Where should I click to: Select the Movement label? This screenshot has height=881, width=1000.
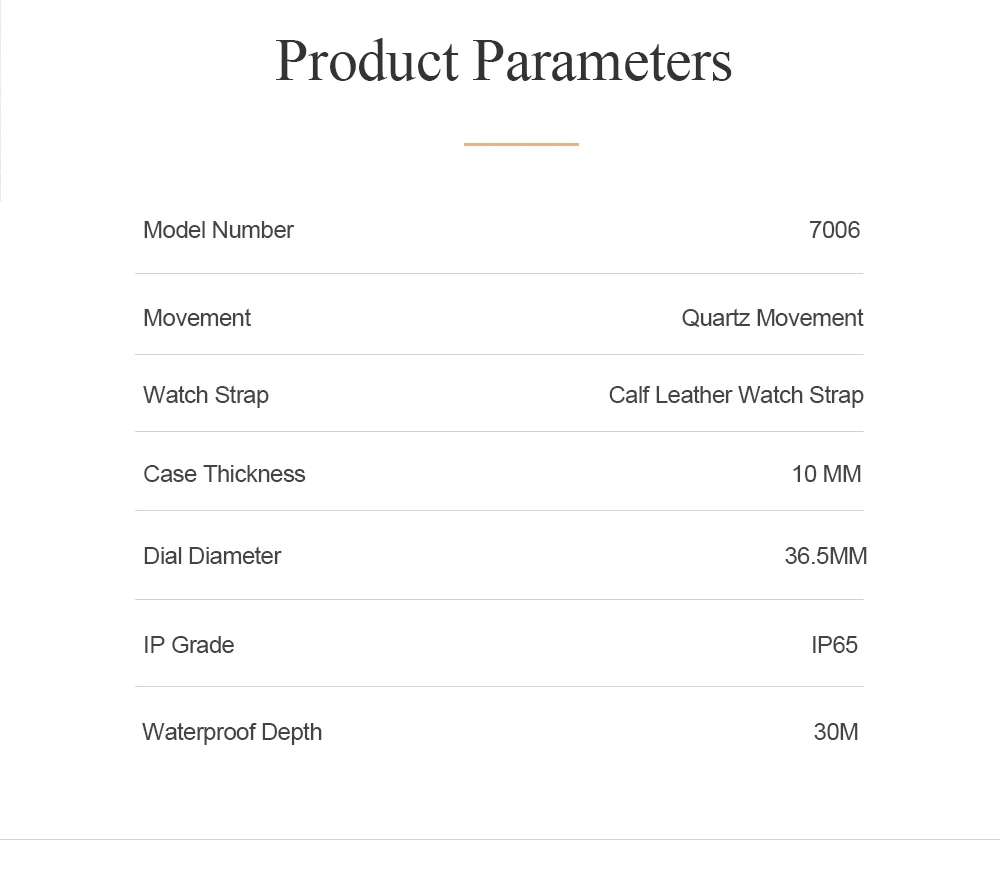coord(197,318)
